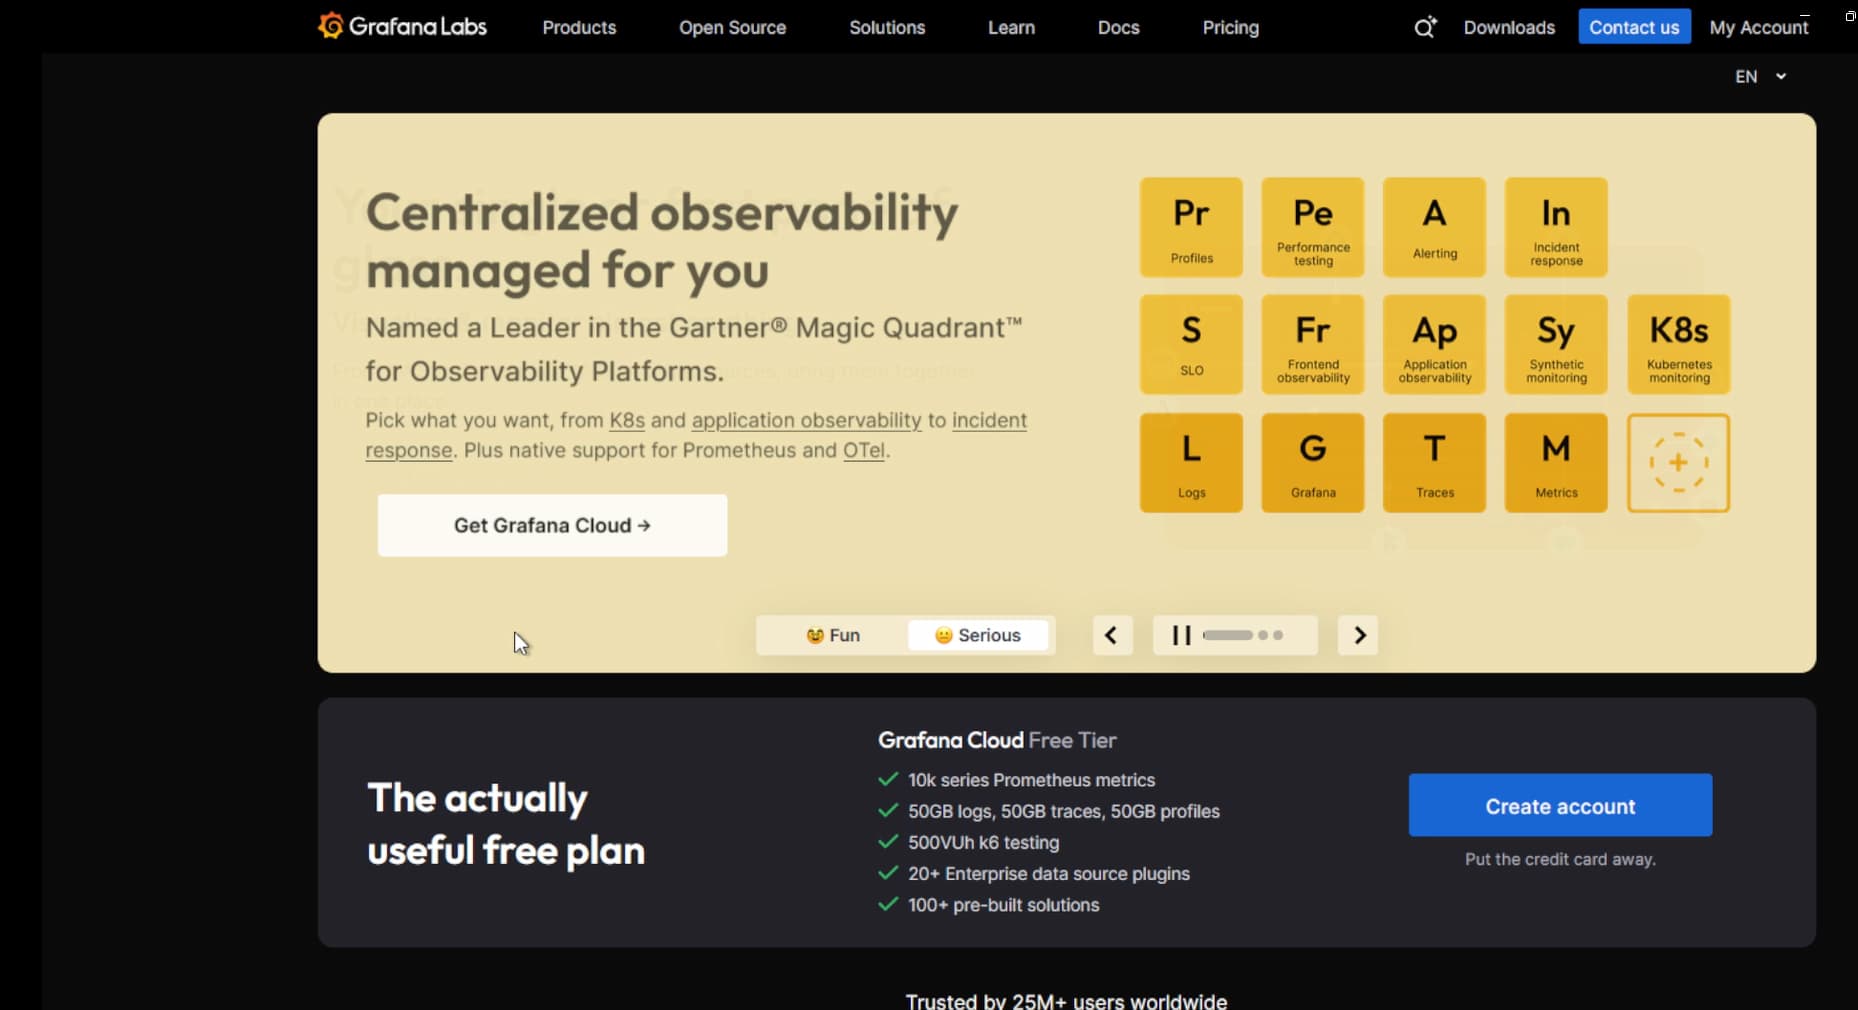Click the Create account button
1858x1010 pixels.
(x=1560, y=805)
